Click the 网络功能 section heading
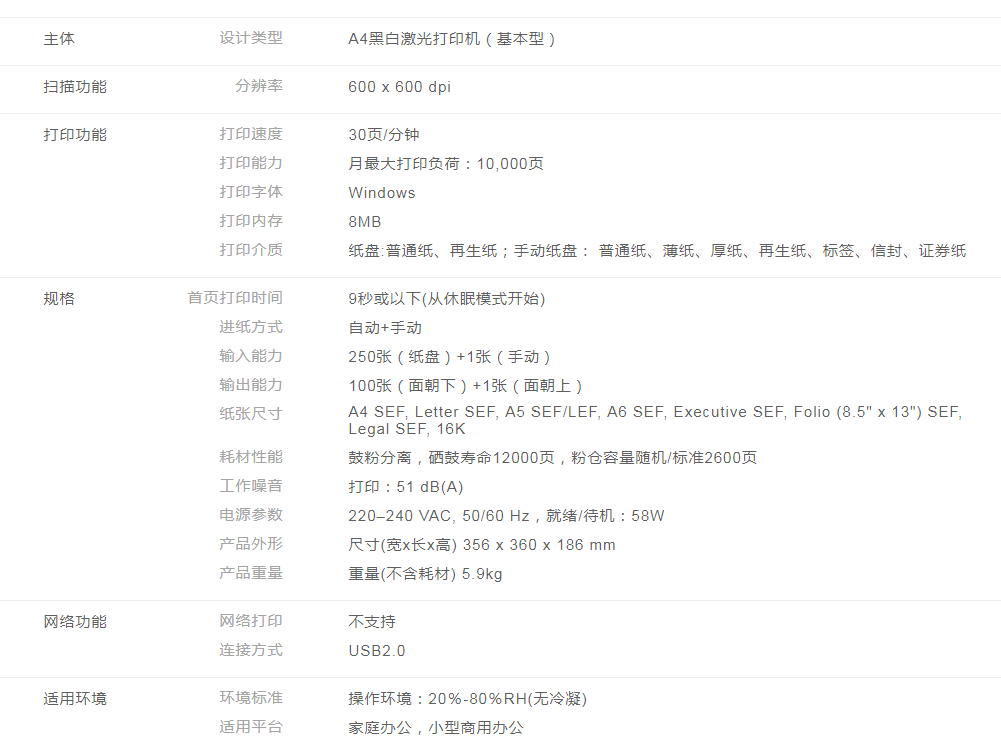This screenshot has height=739, width=1001. [75, 622]
